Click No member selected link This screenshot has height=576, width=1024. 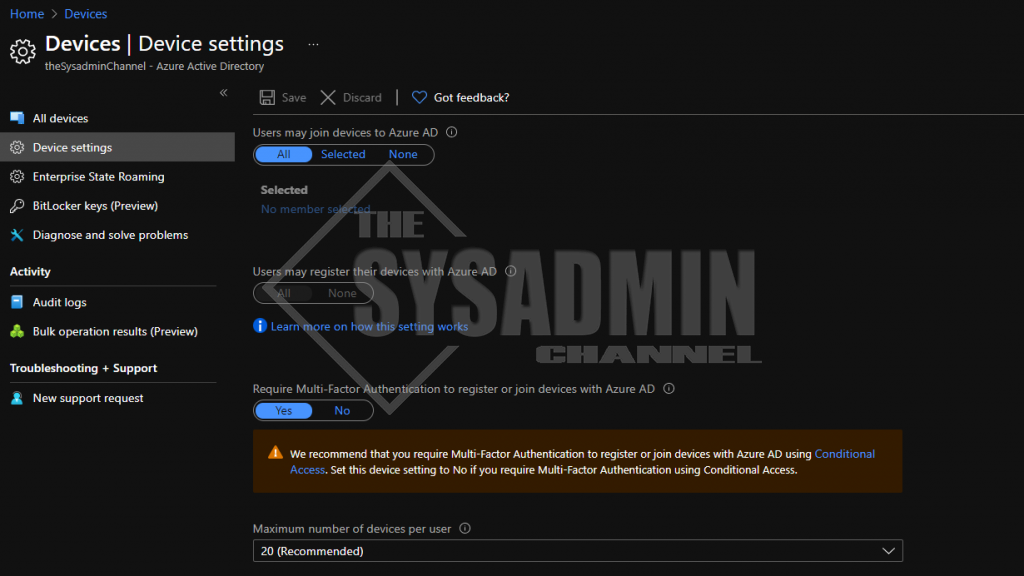pos(315,209)
